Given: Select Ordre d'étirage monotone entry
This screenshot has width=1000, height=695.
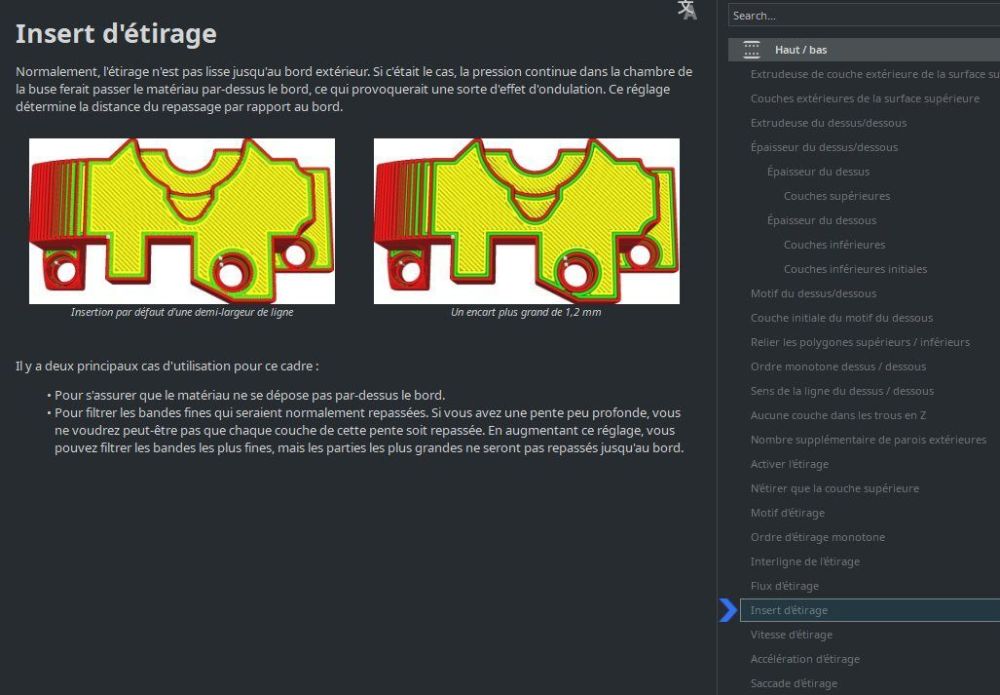Looking at the screenshot, I should [x=818, y=537].
